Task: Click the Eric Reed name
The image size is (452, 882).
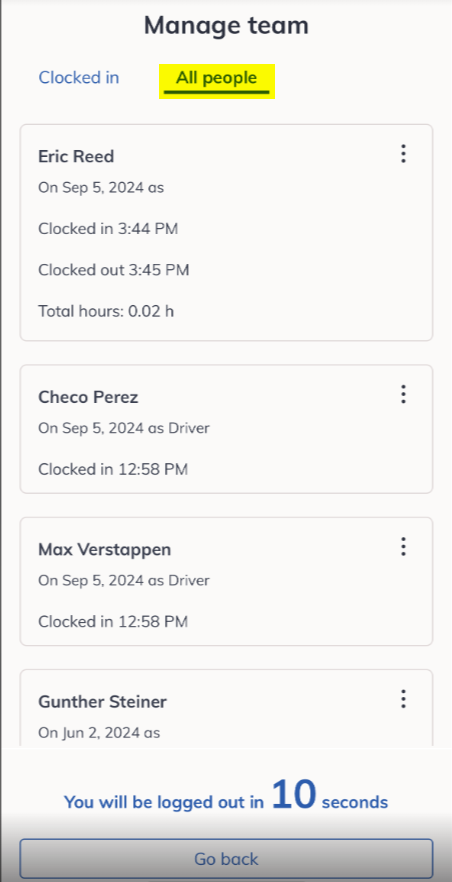Action: pyautogui.click(x=76, y=156)
